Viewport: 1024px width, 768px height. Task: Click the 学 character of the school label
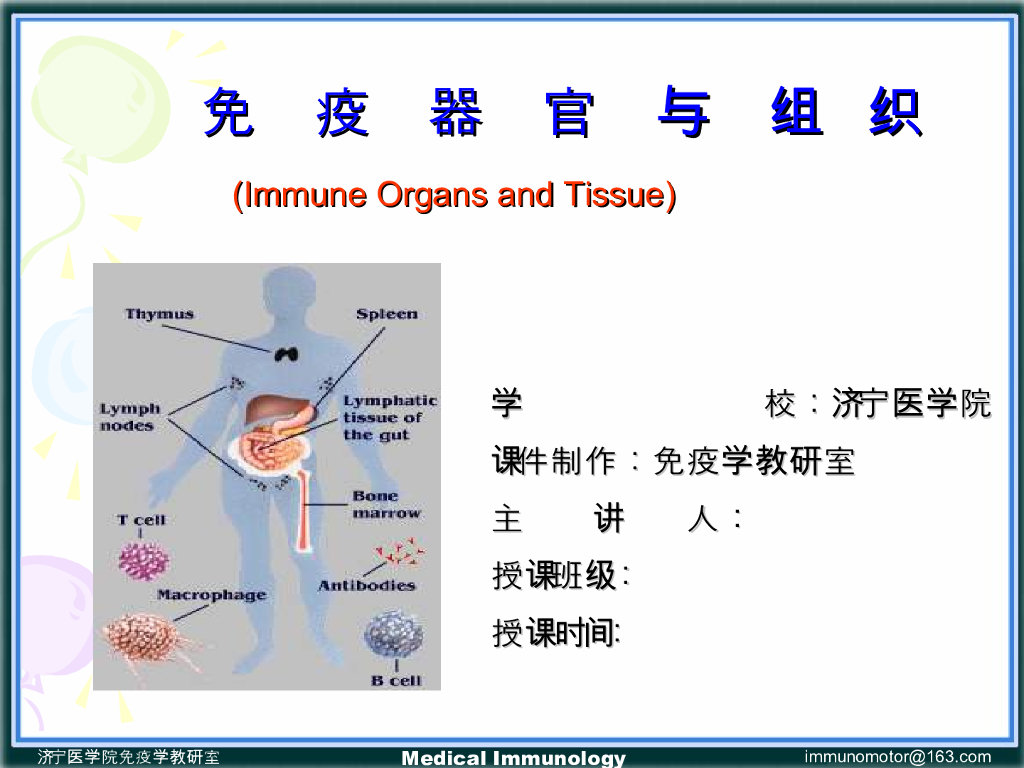[x=507, y=403]
